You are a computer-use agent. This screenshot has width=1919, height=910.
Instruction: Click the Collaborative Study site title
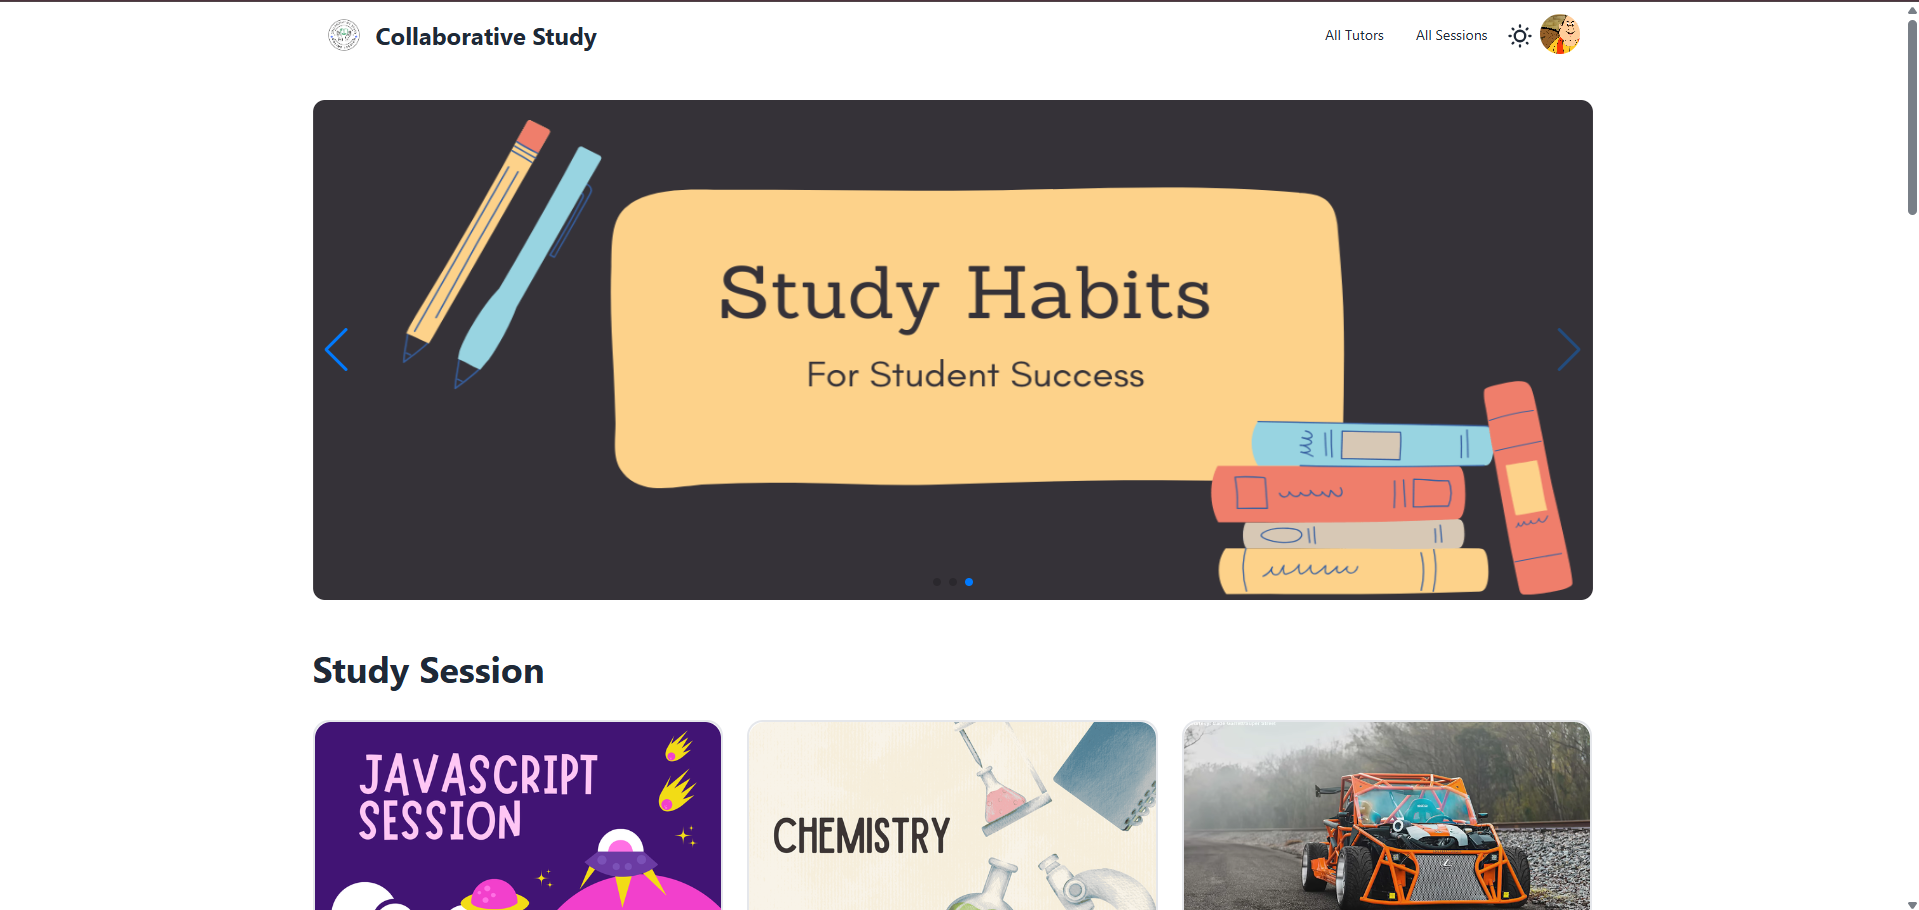pos(486,37)
